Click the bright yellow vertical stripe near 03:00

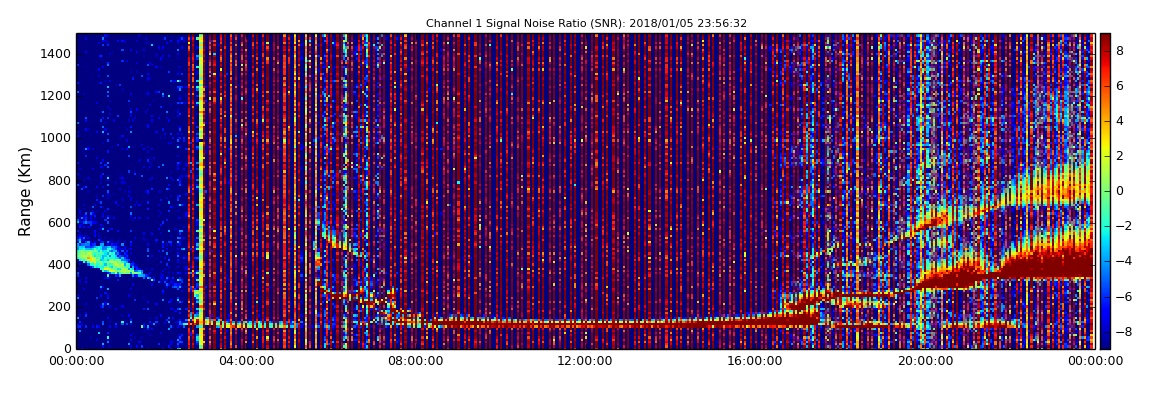tap(201, 191)
